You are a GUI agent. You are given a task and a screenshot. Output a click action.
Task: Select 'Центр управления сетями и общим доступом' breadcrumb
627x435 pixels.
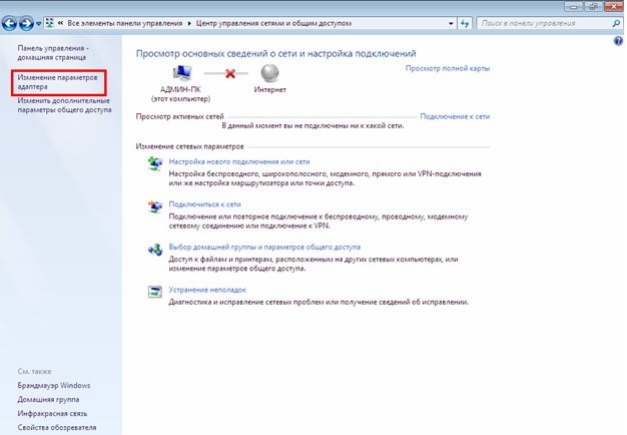coord(274,23)
